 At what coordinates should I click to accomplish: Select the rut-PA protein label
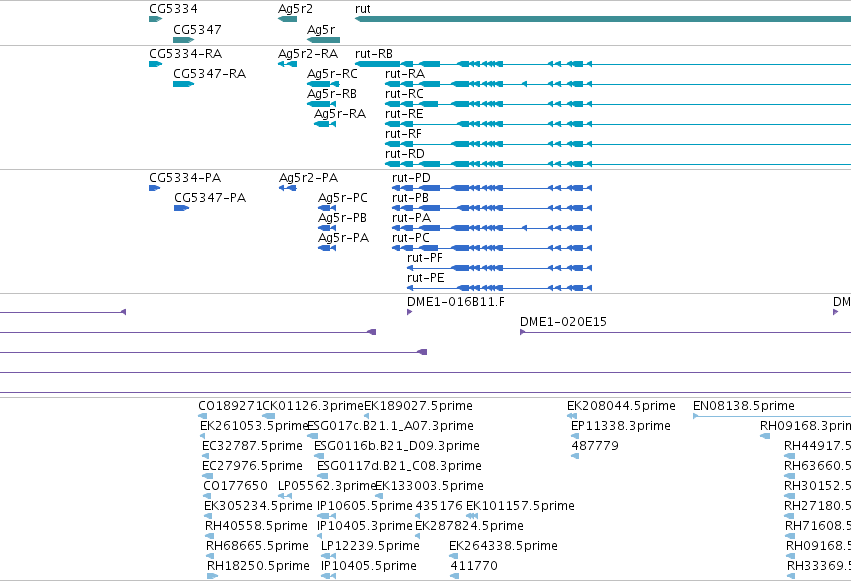coord(411,218)
